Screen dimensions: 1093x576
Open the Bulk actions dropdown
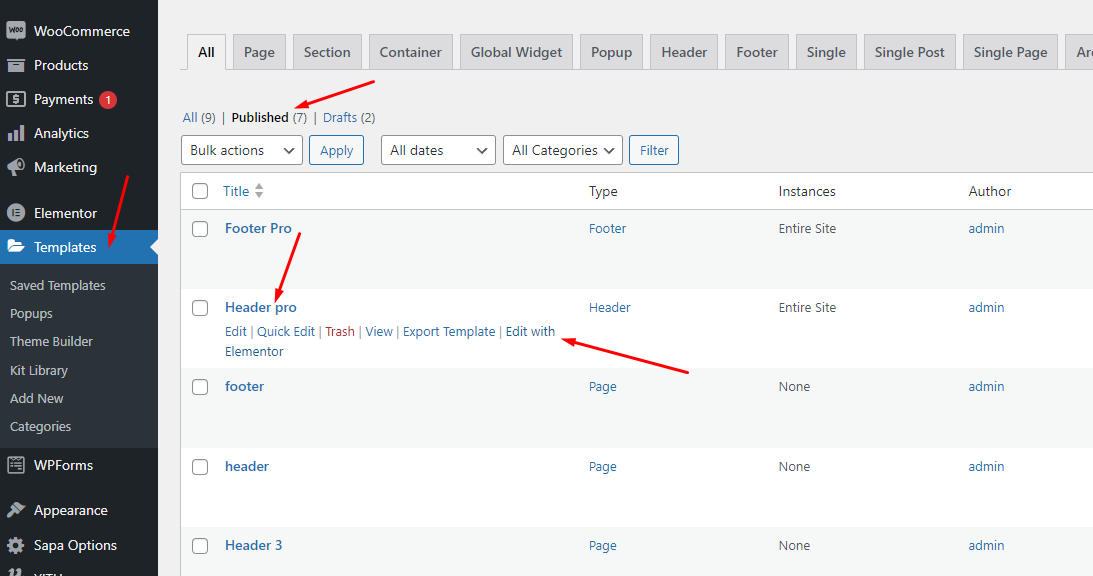241,150
